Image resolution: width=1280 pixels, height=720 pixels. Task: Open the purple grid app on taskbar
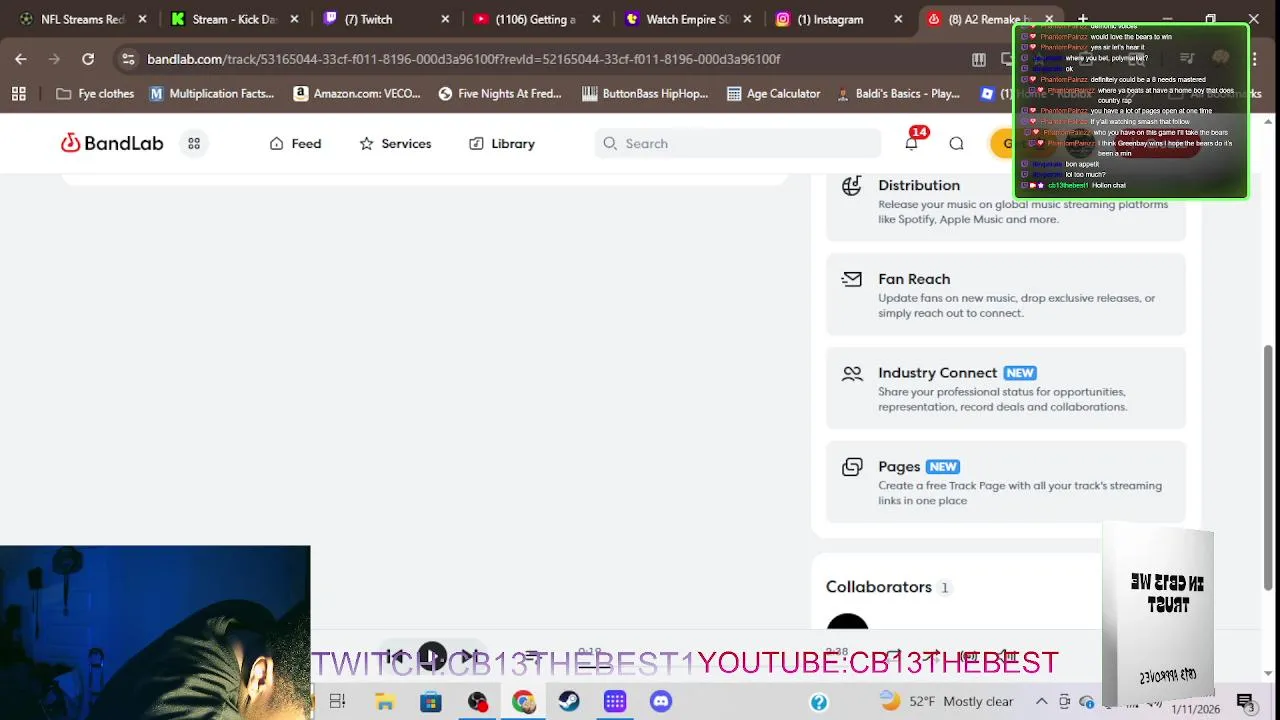[x=615, y=701]
